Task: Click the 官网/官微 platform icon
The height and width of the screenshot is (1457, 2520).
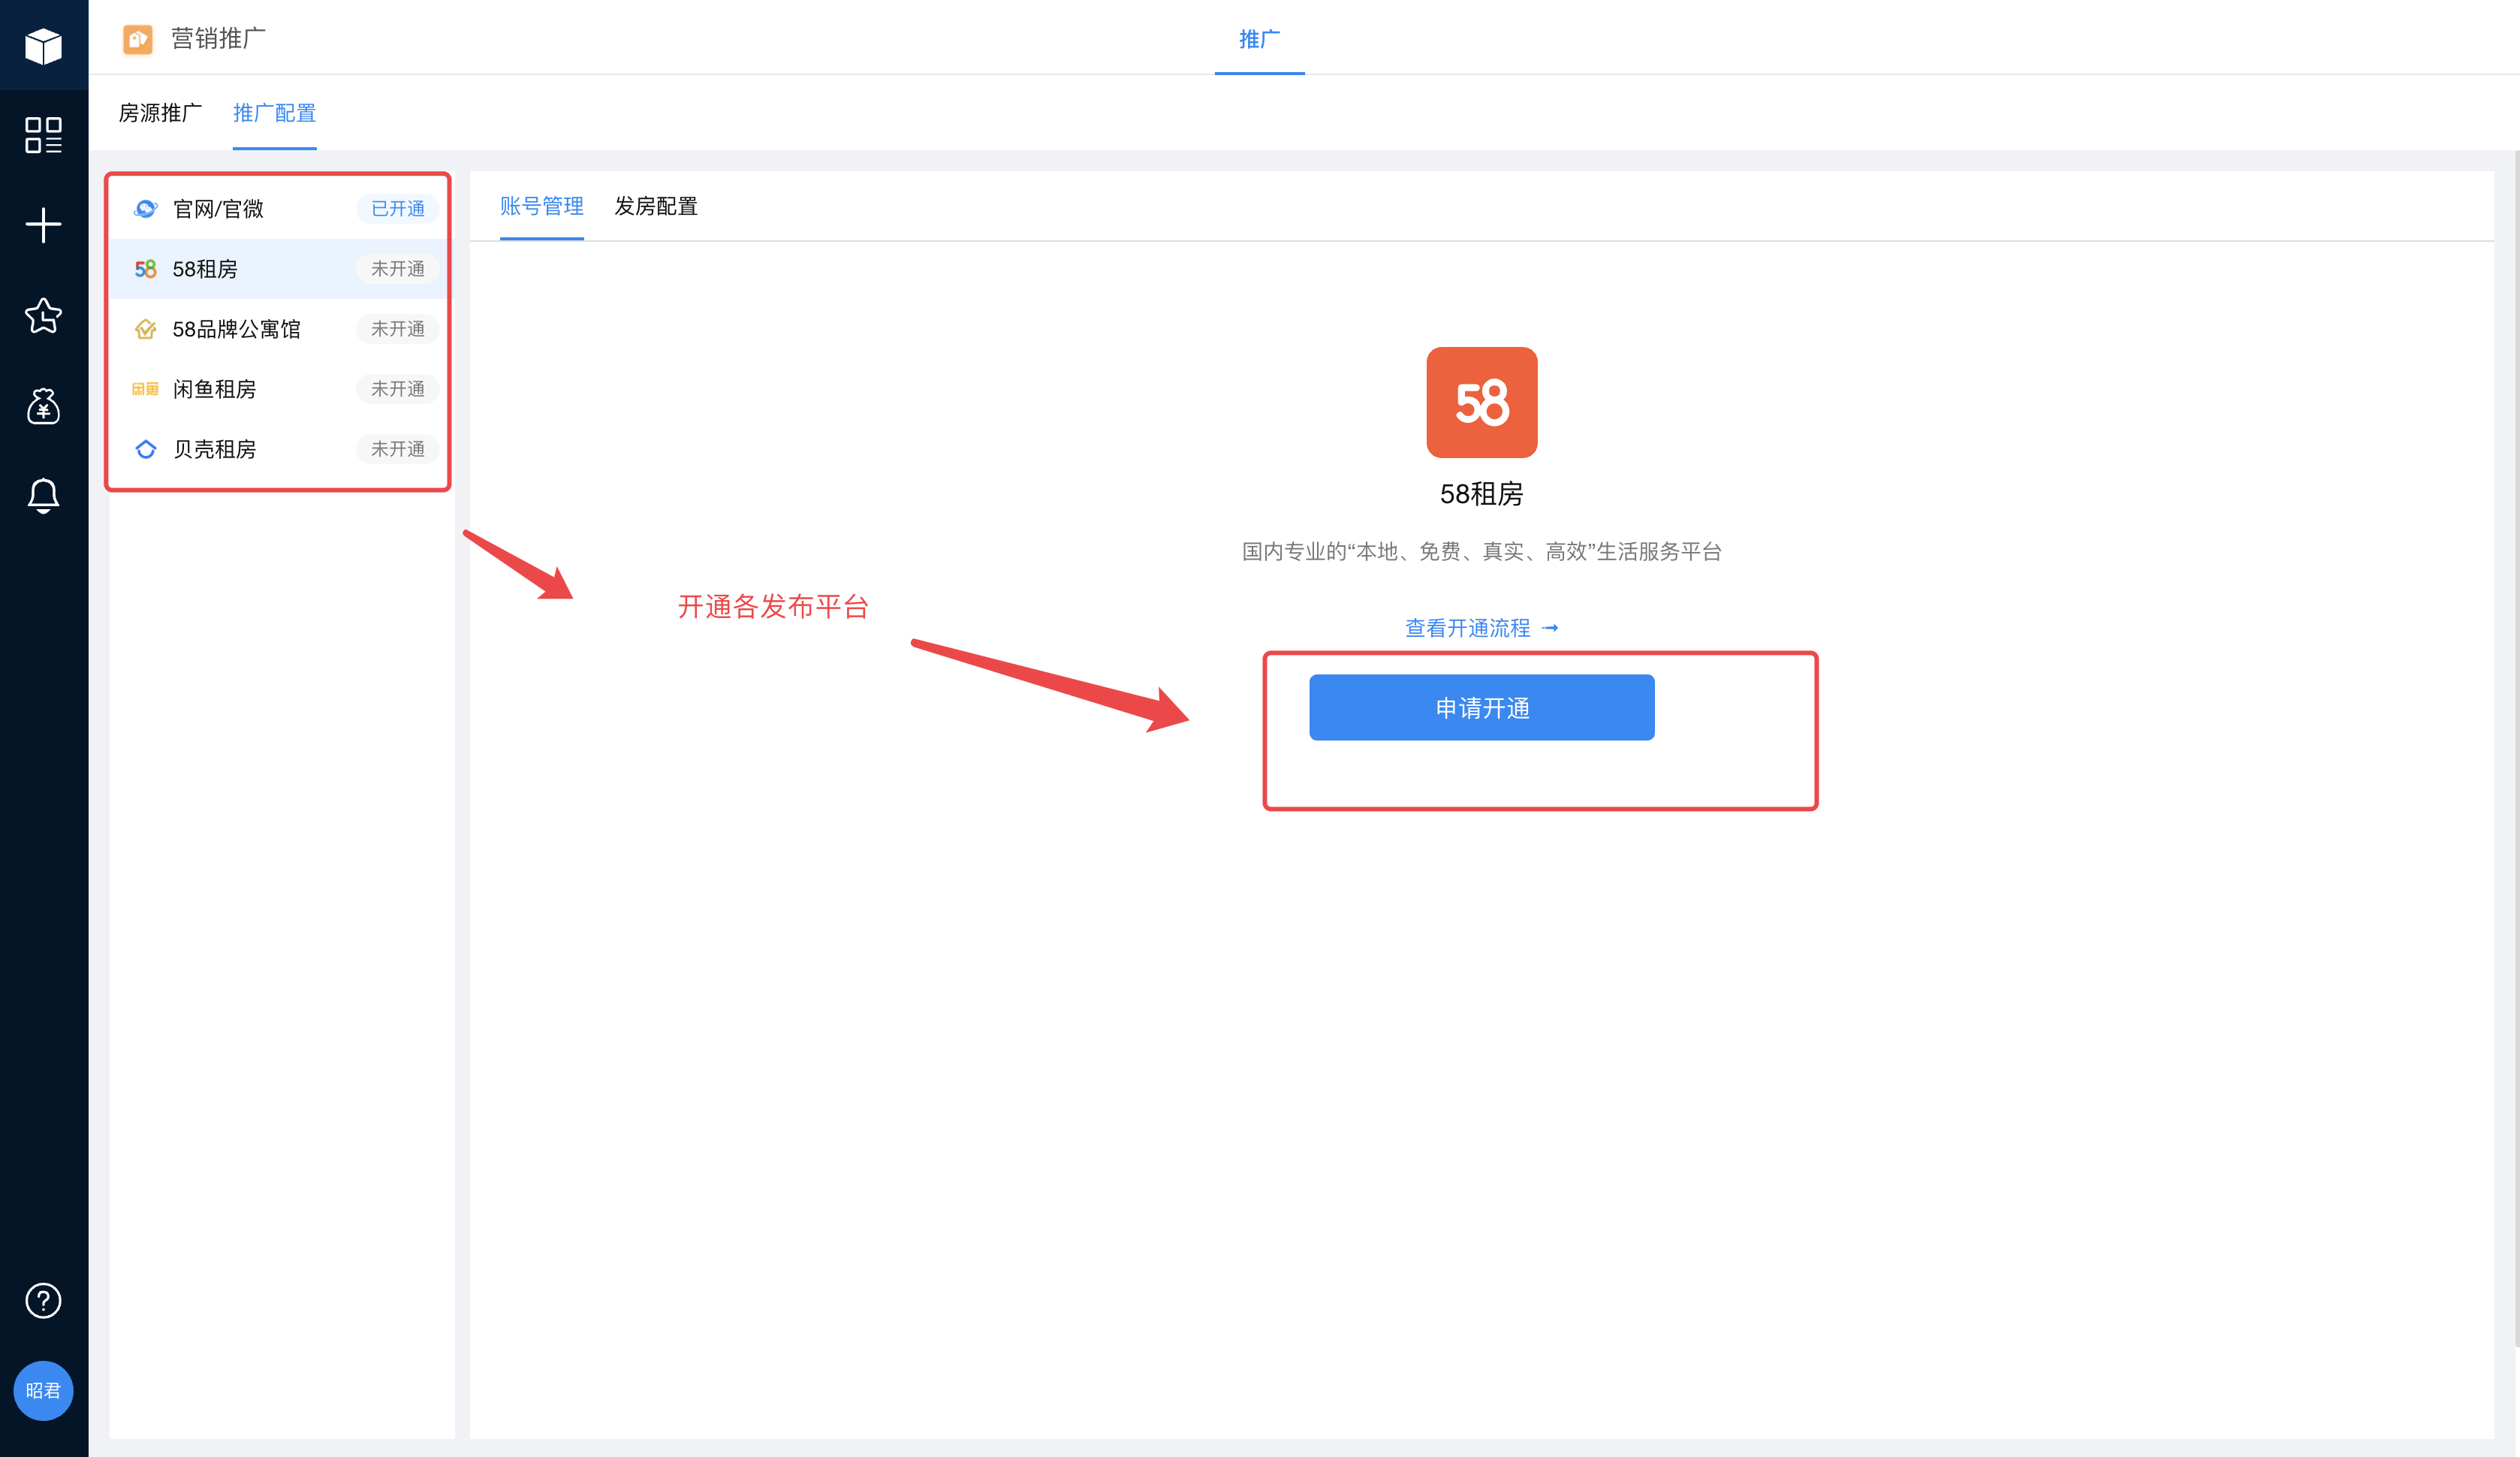Action: click(145, 208)
